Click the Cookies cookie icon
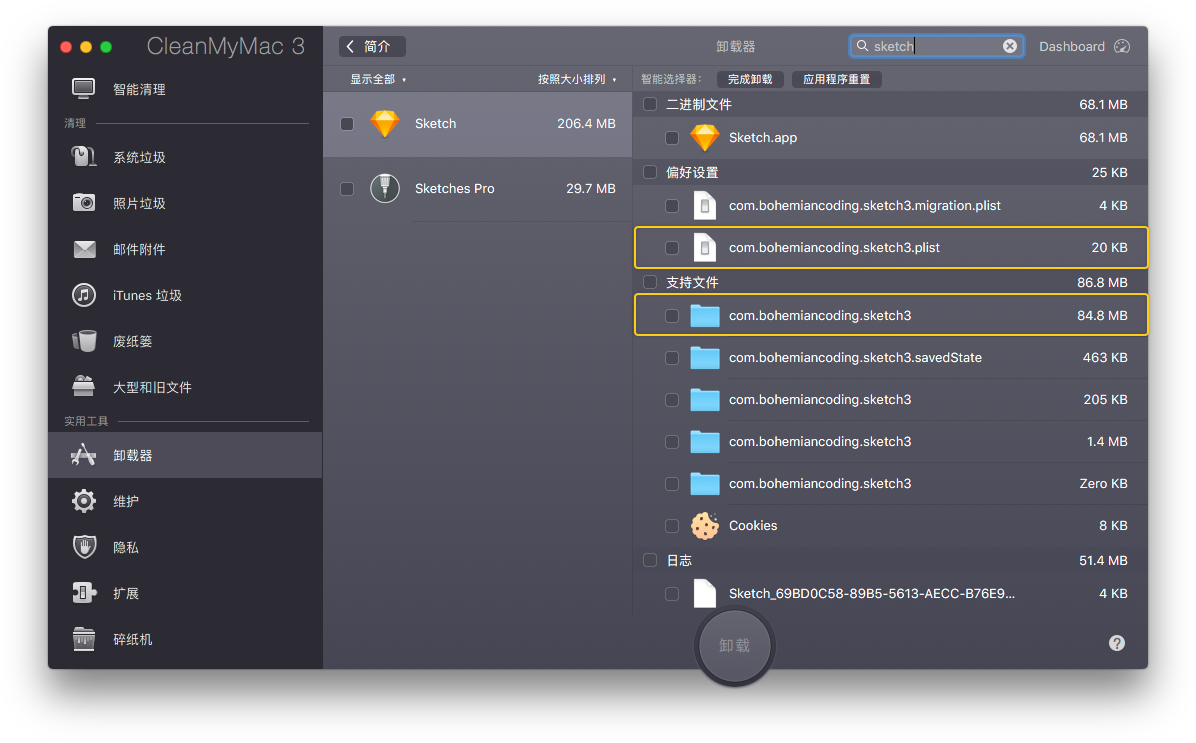 point(704,526)
